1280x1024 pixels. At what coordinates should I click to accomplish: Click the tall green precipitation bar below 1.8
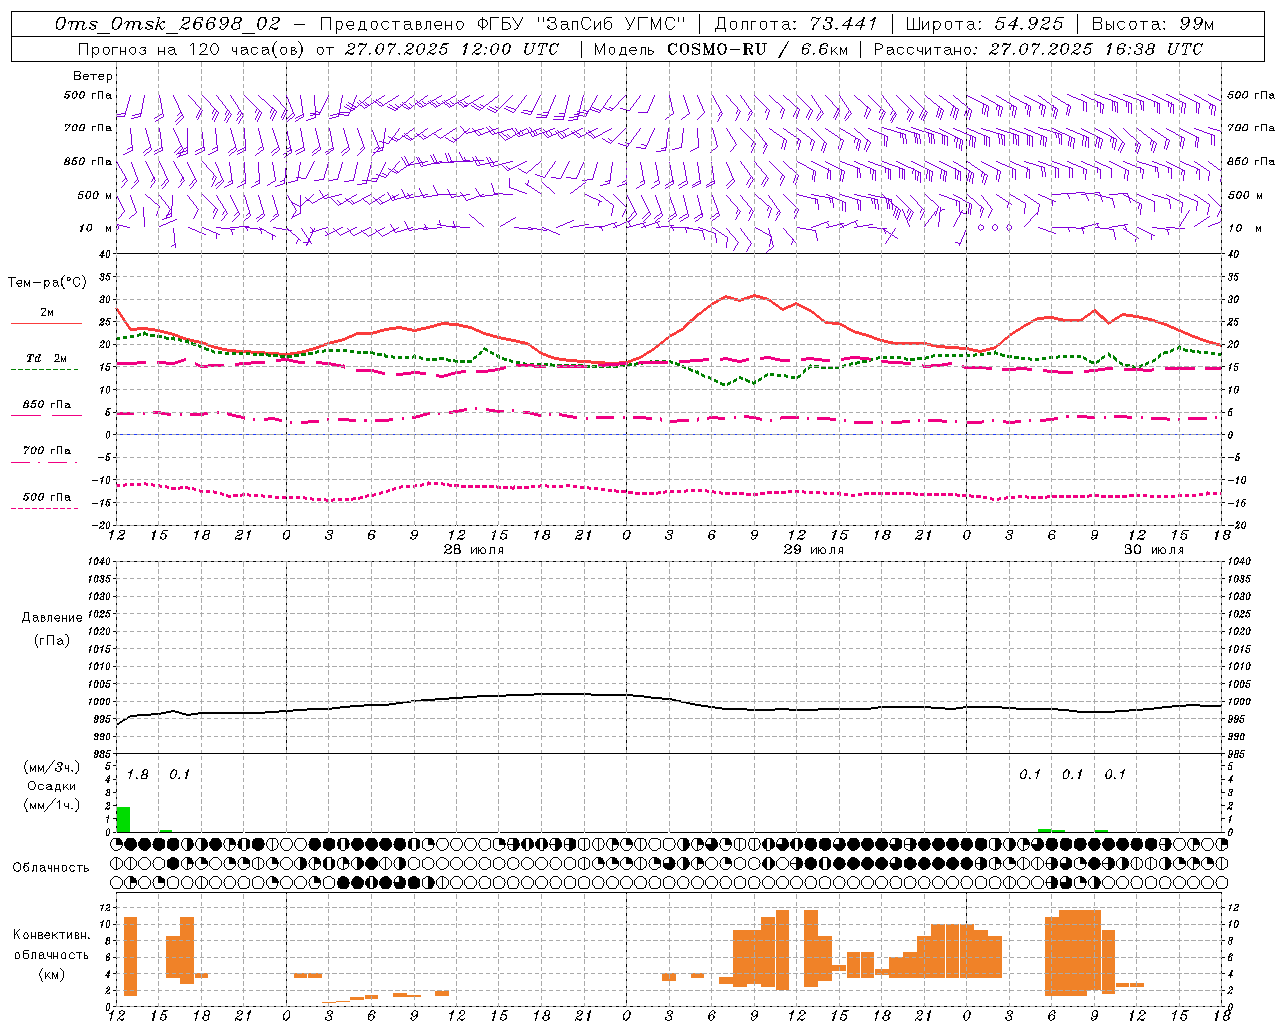click(x=124, y=819)
